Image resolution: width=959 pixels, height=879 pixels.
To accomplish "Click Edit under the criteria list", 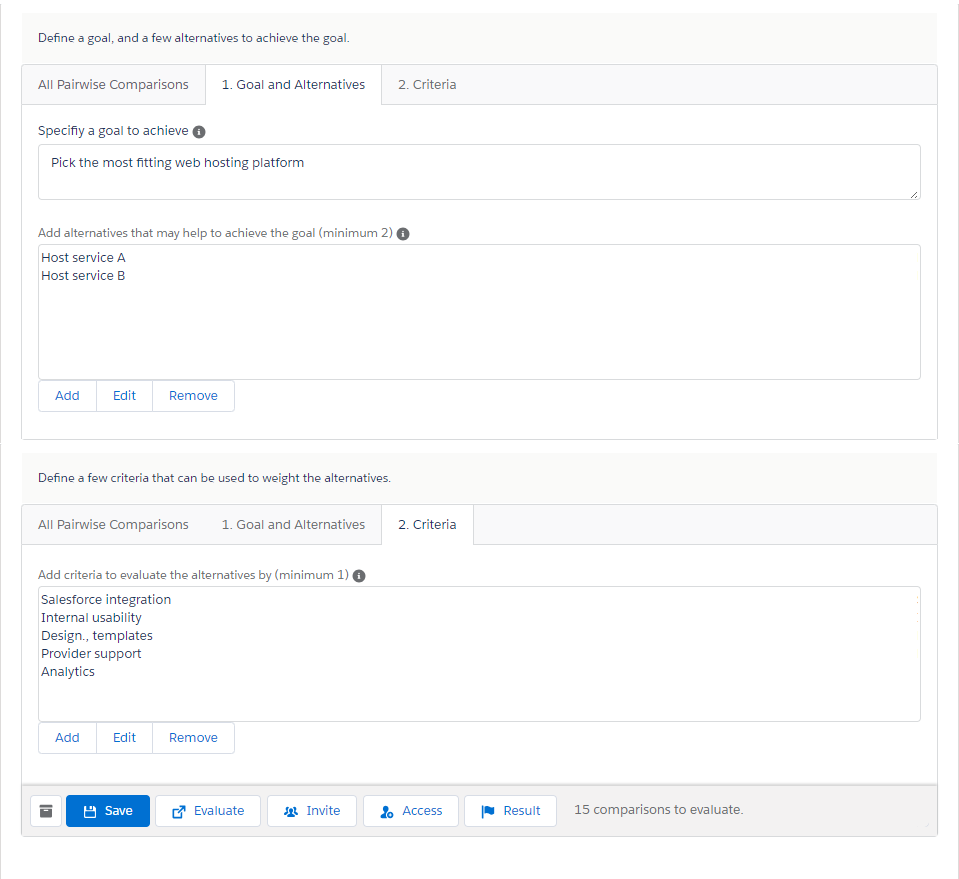I will (124, 738).
